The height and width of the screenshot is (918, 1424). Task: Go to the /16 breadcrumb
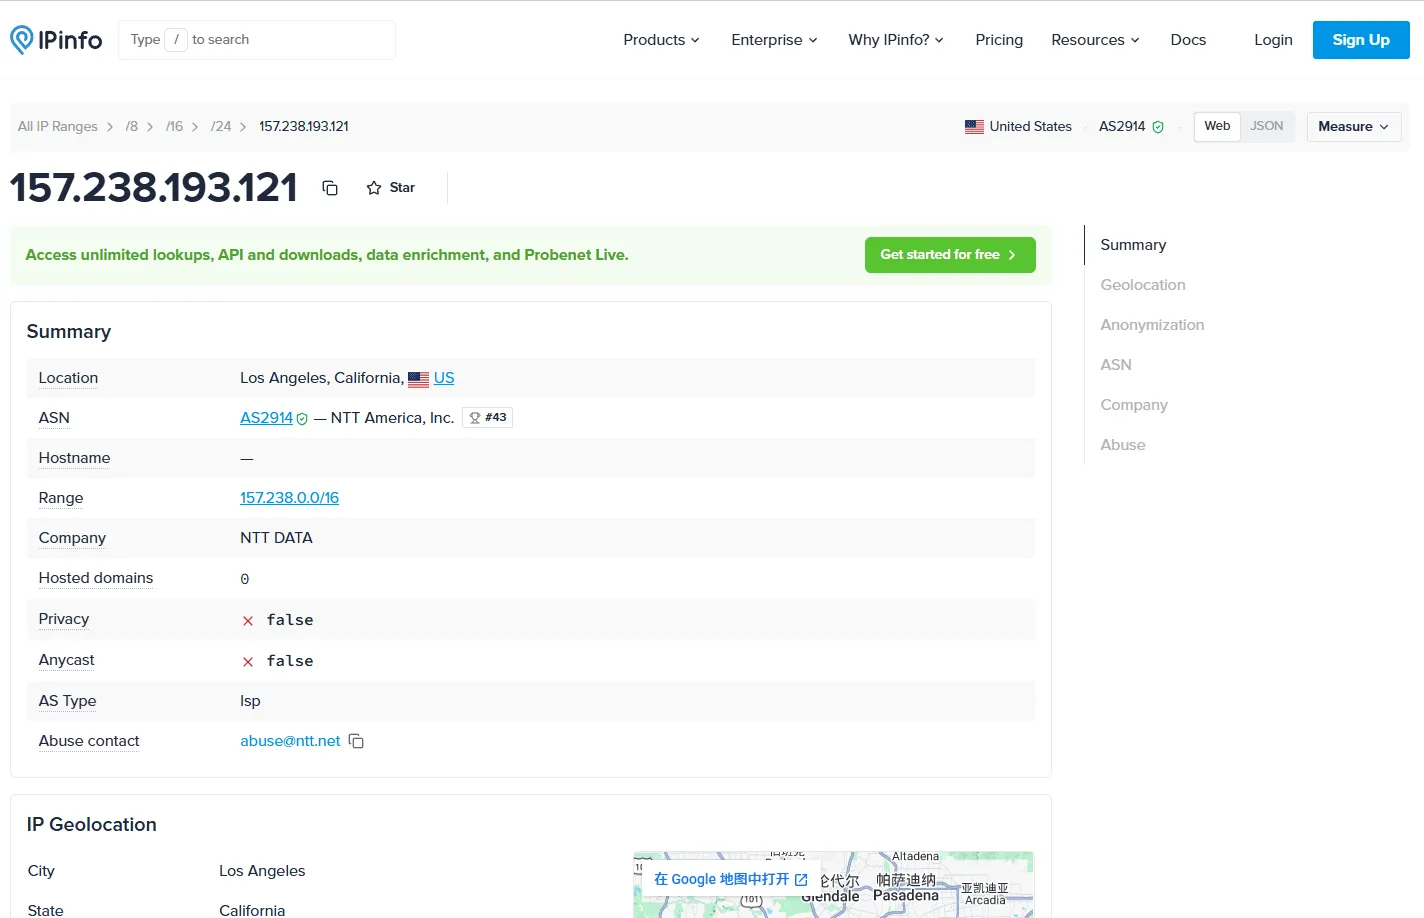175,127
